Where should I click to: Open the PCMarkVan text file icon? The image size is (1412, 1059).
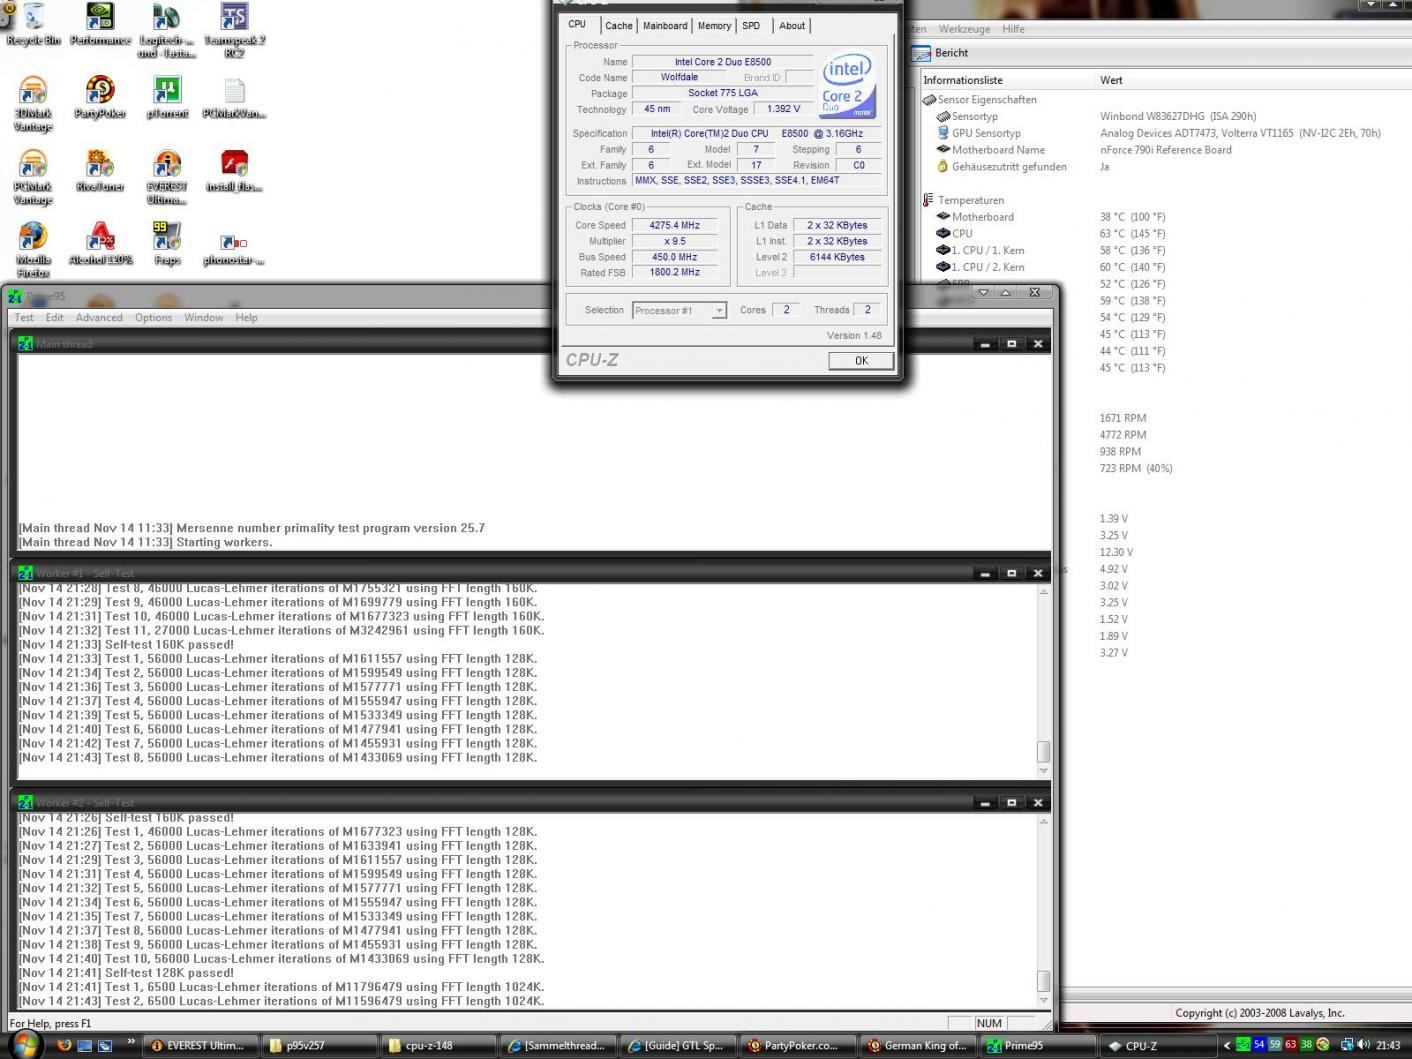point(234,97)
